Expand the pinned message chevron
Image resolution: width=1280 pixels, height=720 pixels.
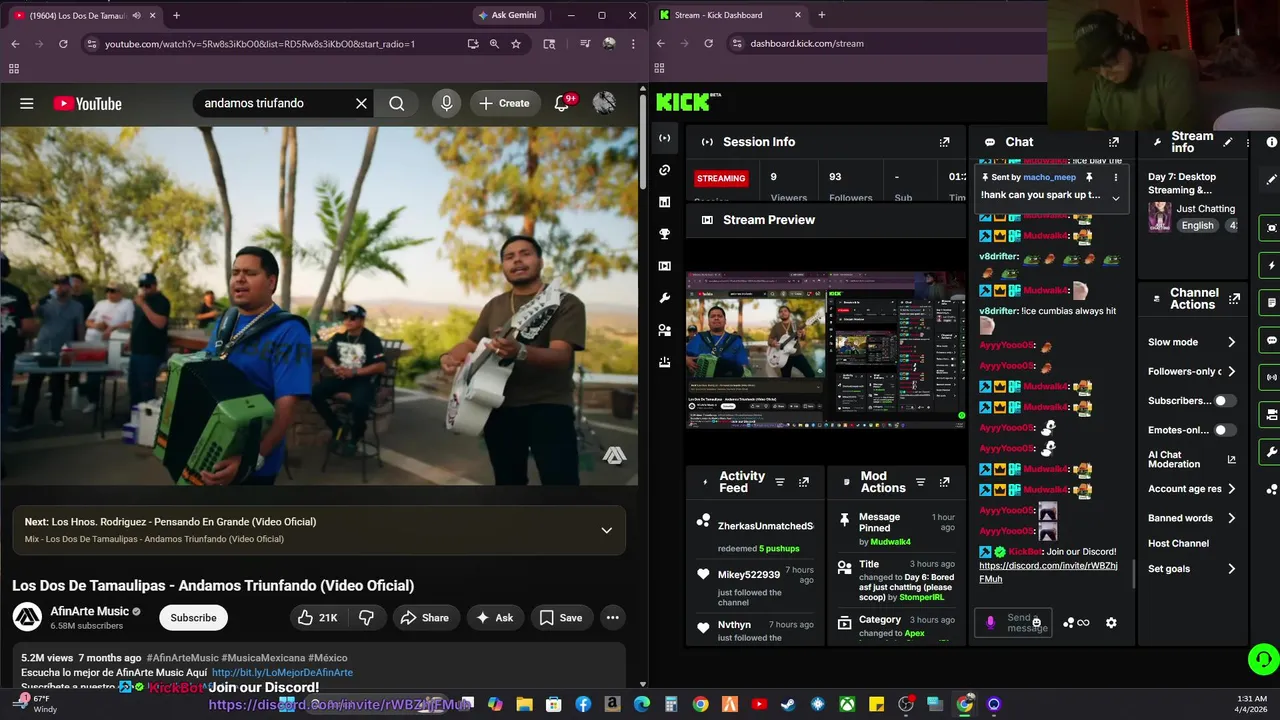click(x=1116, y=198)
